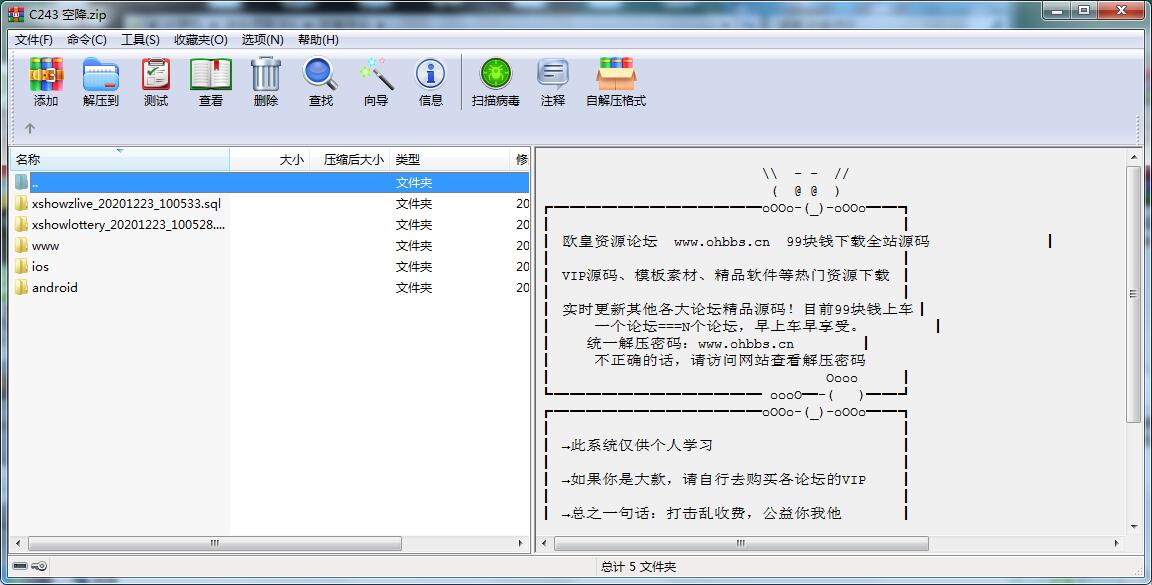Viewport: 1152px width, 585px height.
Task: Click the SFX (自解压格式) icon
Action: click(x=616, y=82)
